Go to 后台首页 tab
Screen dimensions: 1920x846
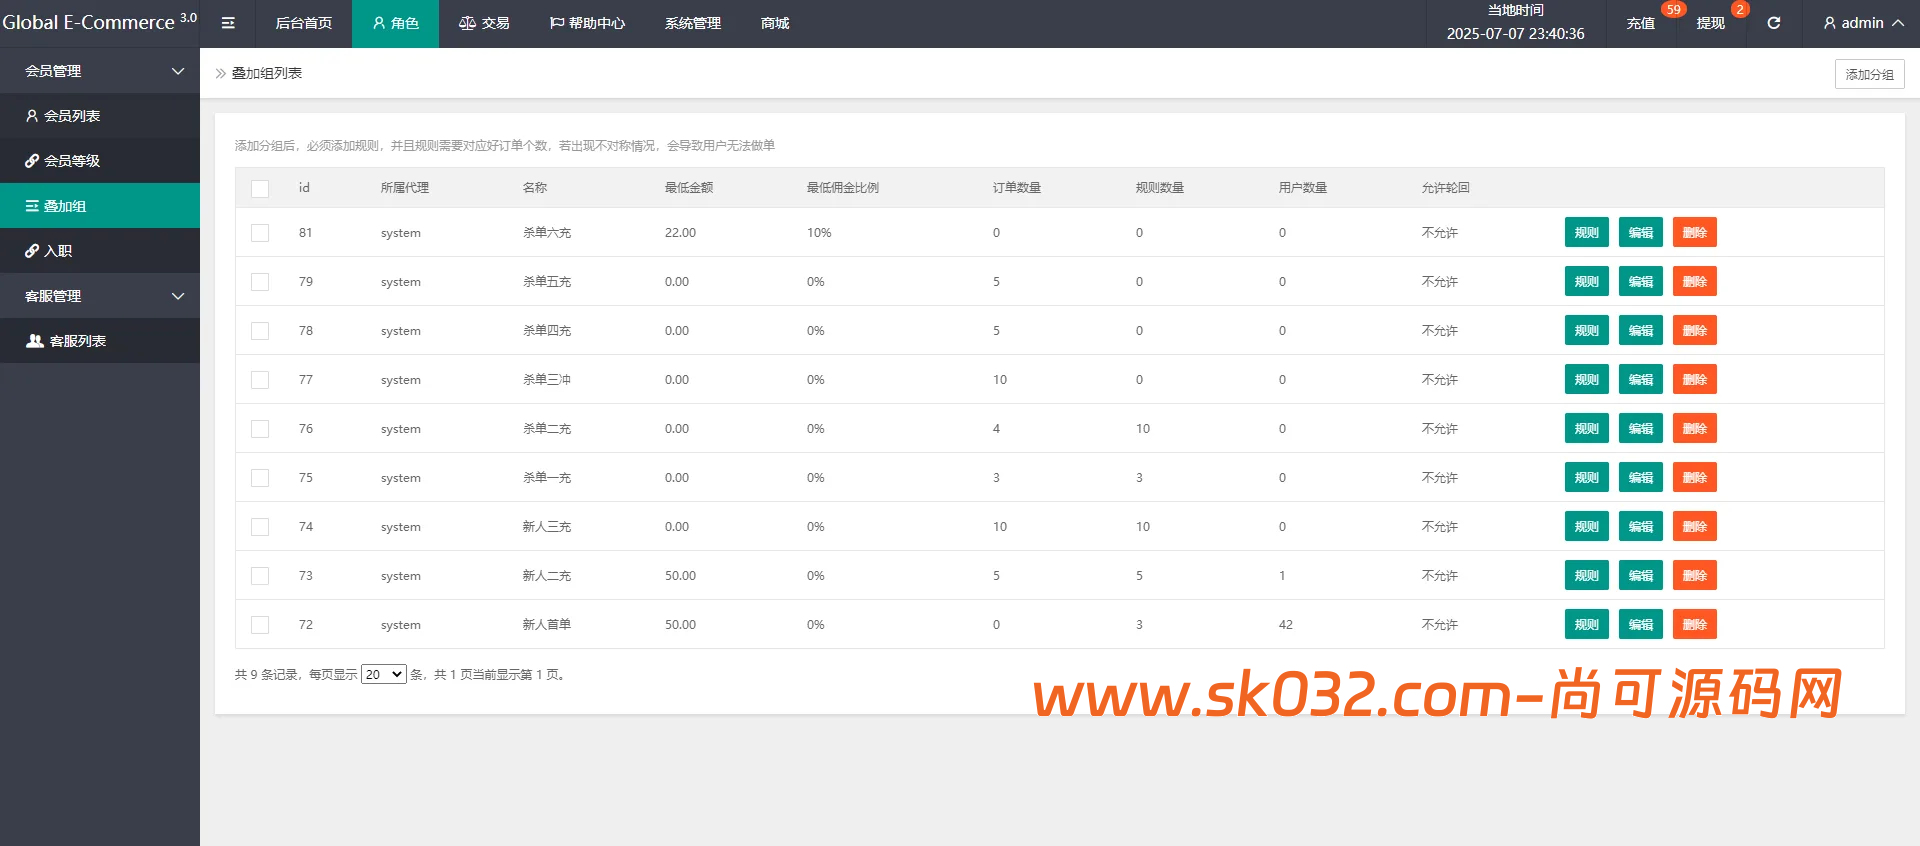(x=304, y=23)
